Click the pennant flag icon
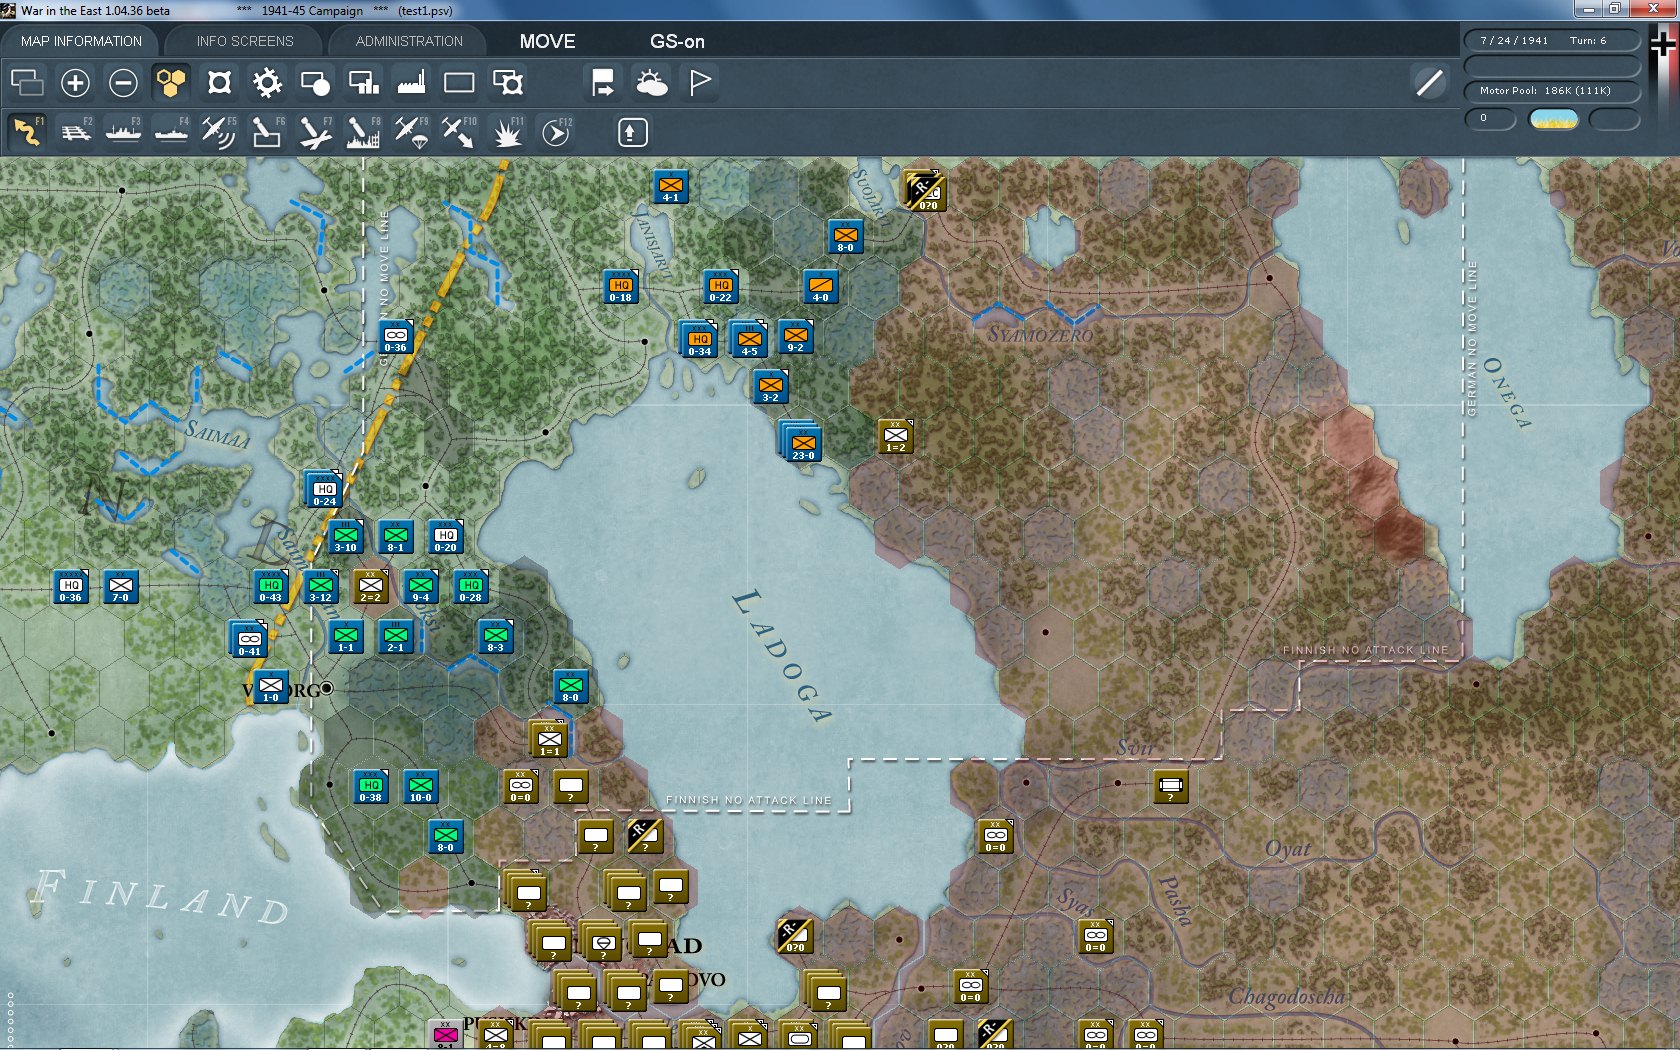The width and height of the screenshot is (1680, 1050). pyautogui.click(x=700, y=83)
